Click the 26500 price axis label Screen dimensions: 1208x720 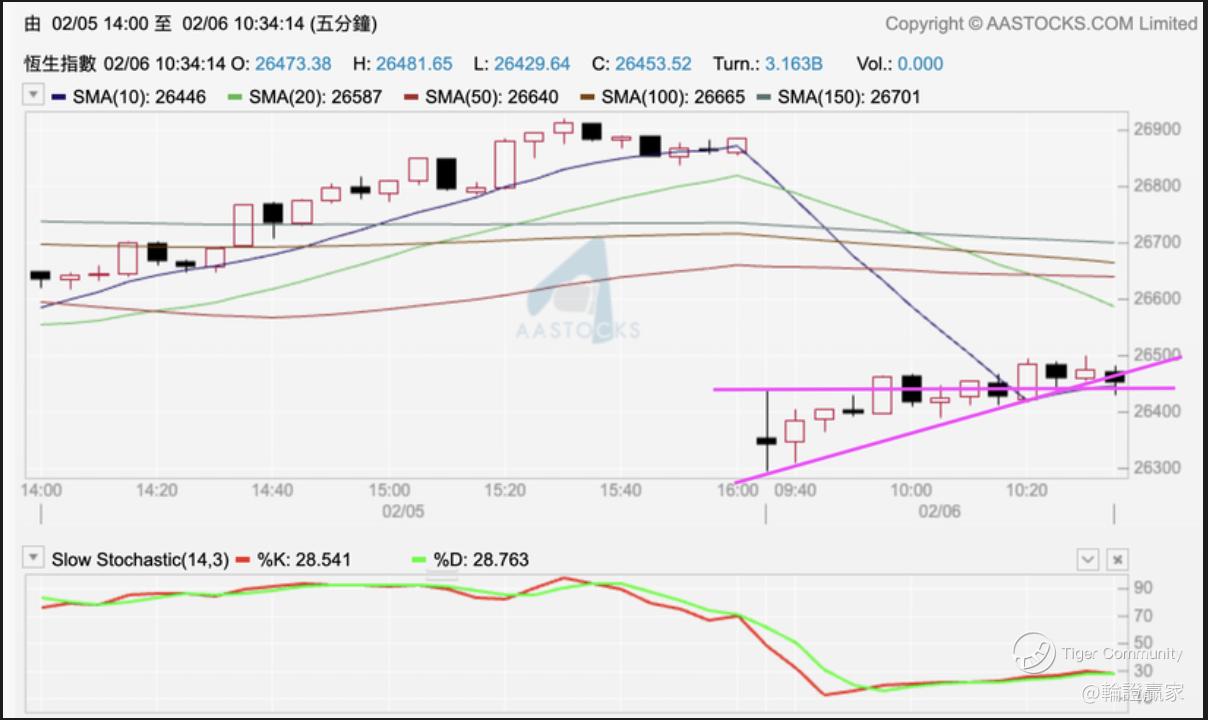coord(1157,355)
